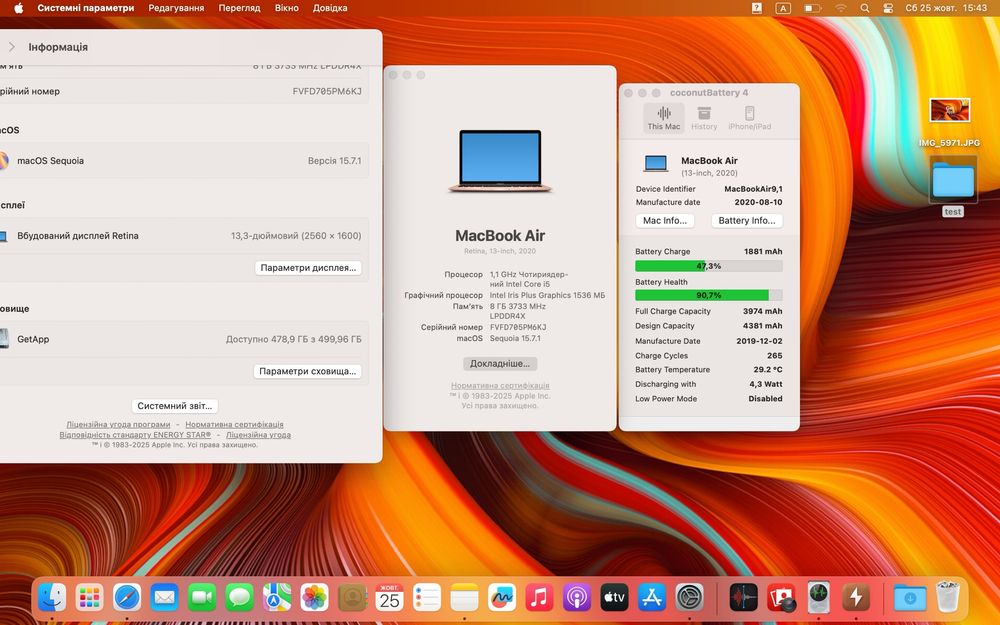The width and height of the screenshot is (1000, 625).
Task: Open Reminders from the Dock
Action: (427, 598)
